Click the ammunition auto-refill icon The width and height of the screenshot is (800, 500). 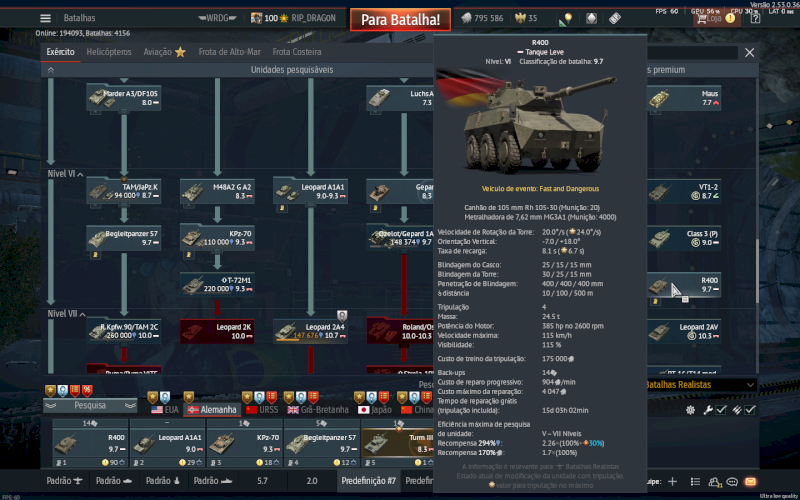(737, 410)
